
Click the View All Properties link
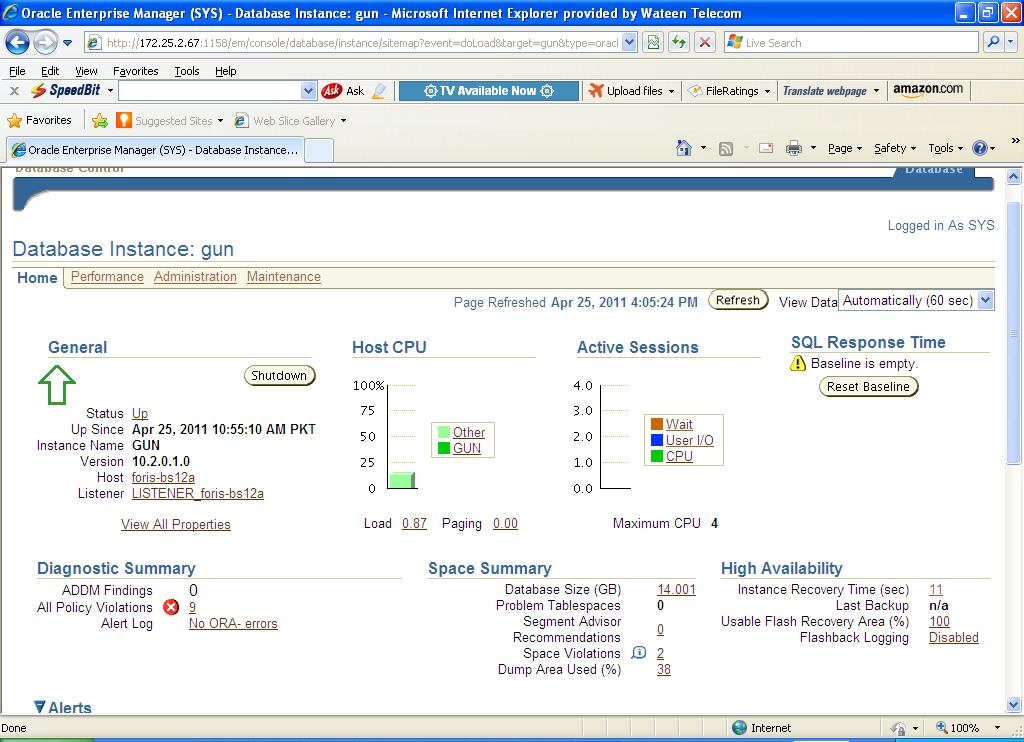coord(176,524)
